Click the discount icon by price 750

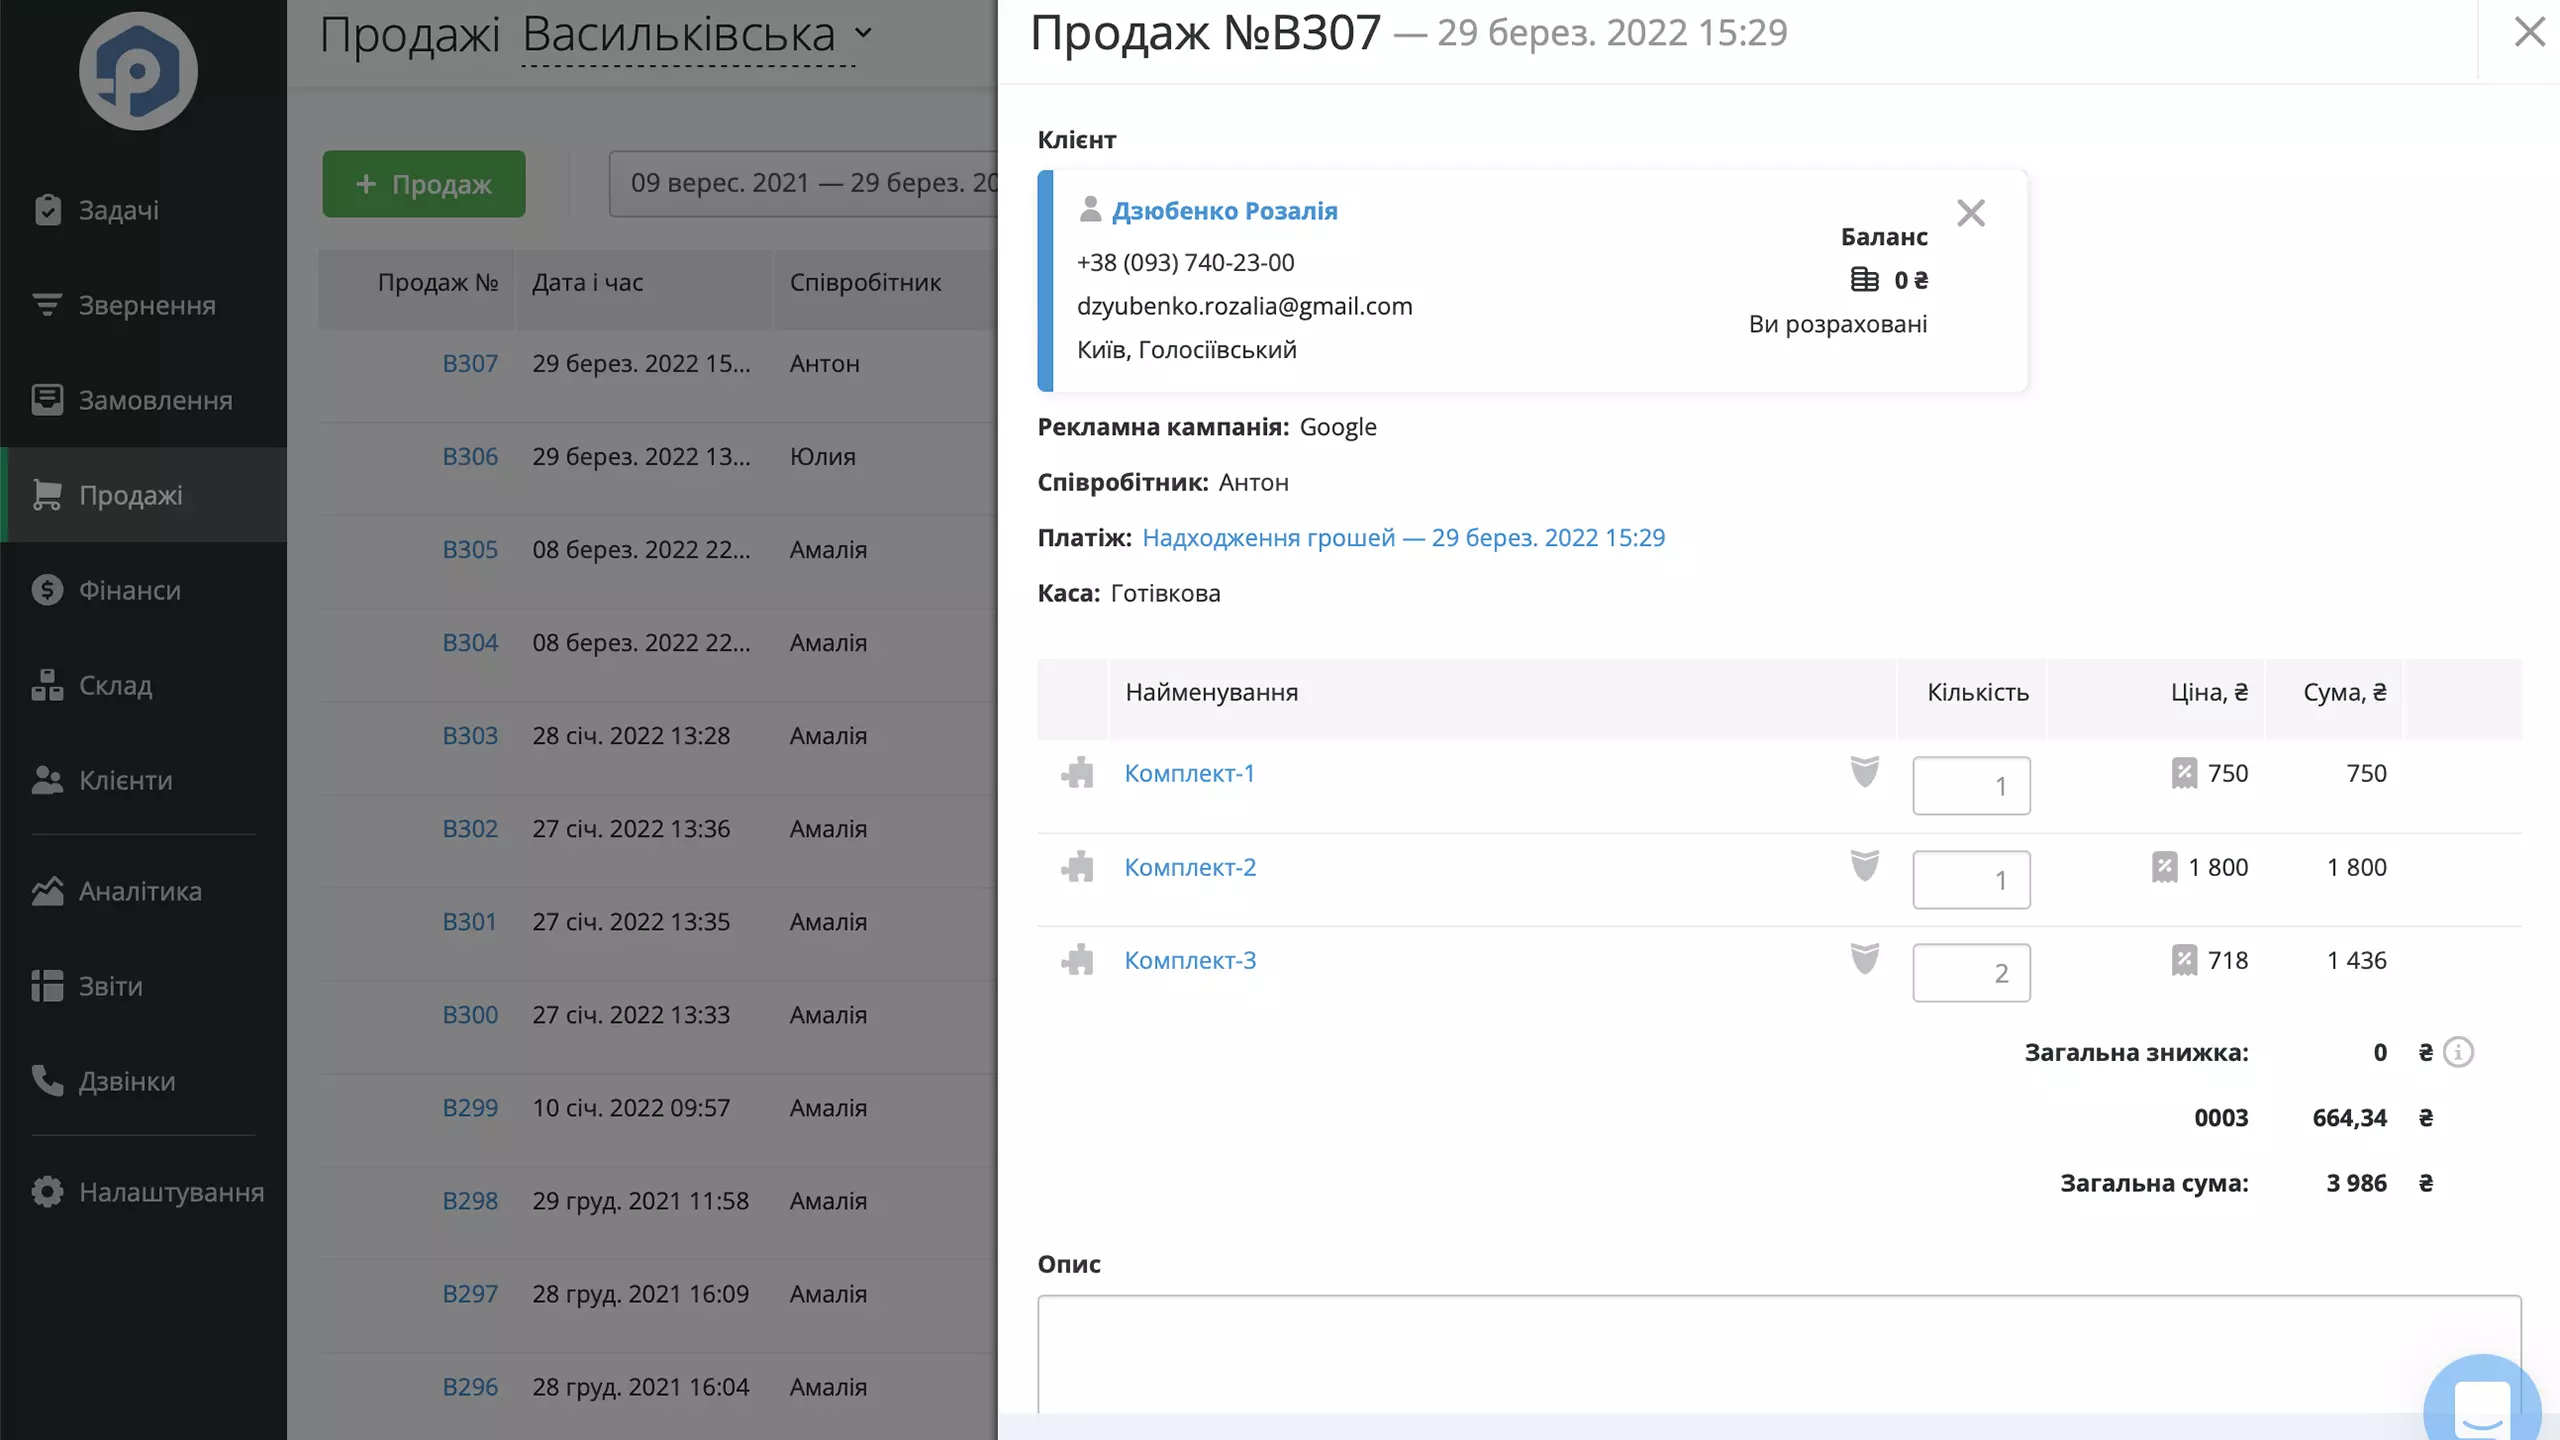pyautogui.click(x=2184, y=773)
